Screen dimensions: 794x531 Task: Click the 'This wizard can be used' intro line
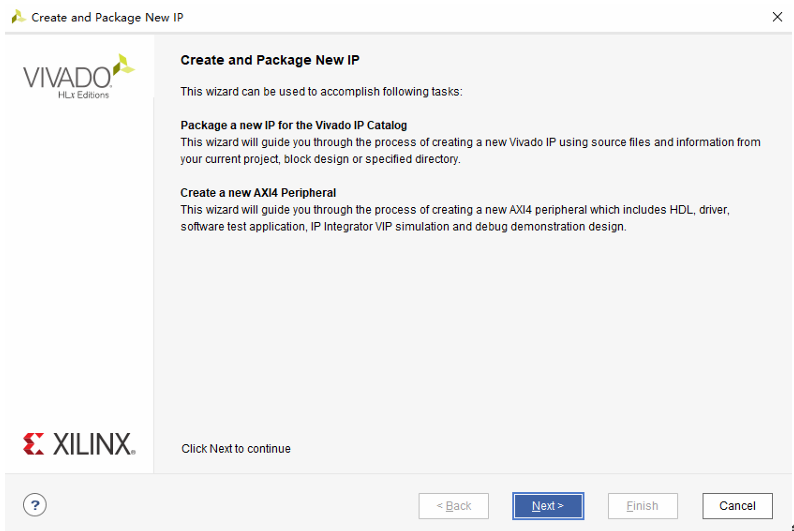click(x=321, y=92)
